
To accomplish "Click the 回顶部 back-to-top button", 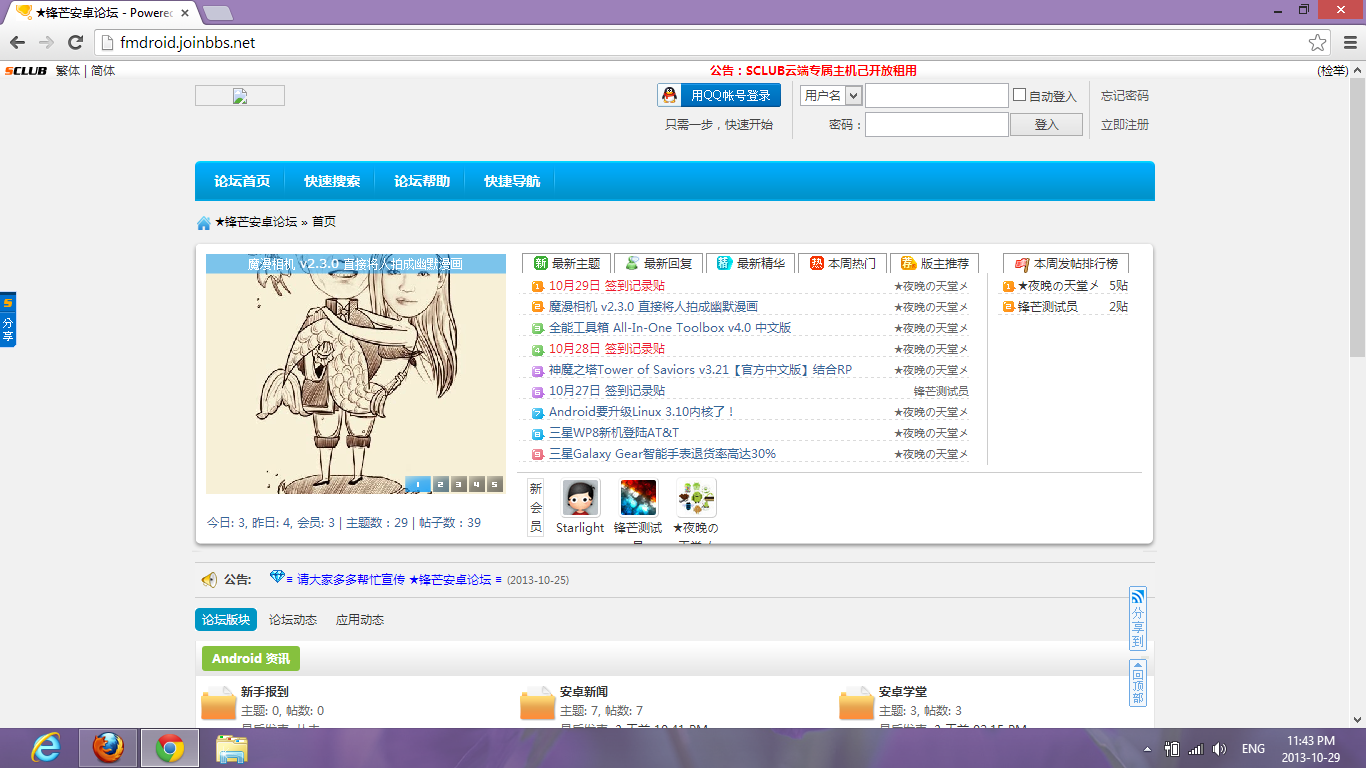I will (x=1137, y=683).
